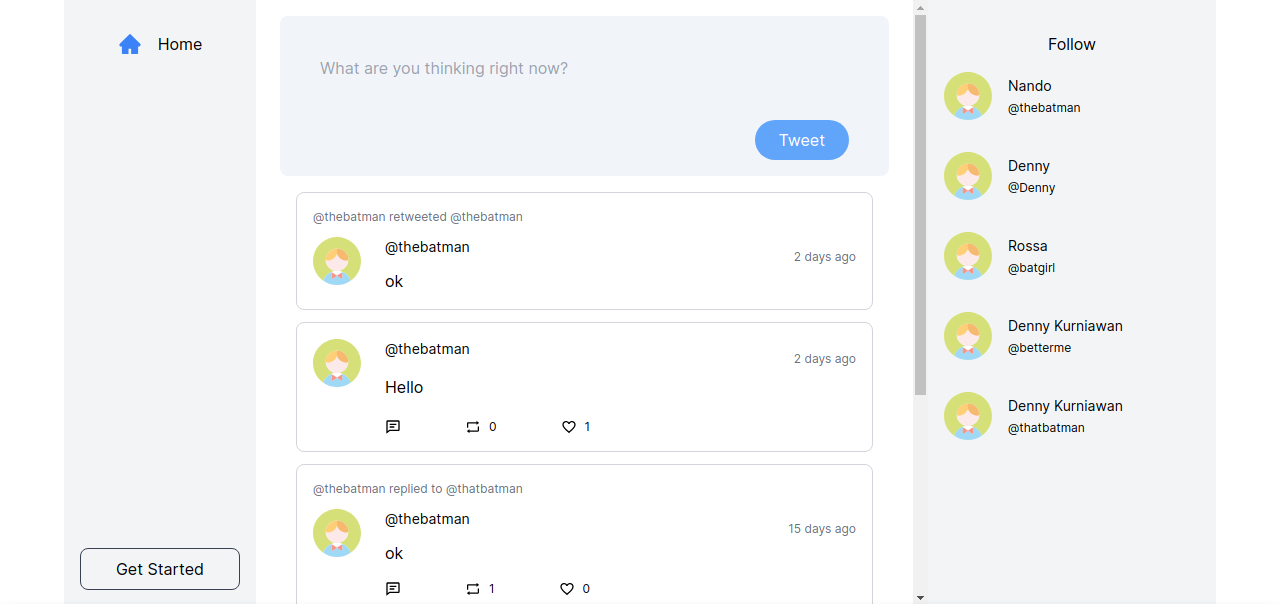Like the Hello tweet
The height and width of the screenshot is (604, 1280).
click(x=568, y=427)
